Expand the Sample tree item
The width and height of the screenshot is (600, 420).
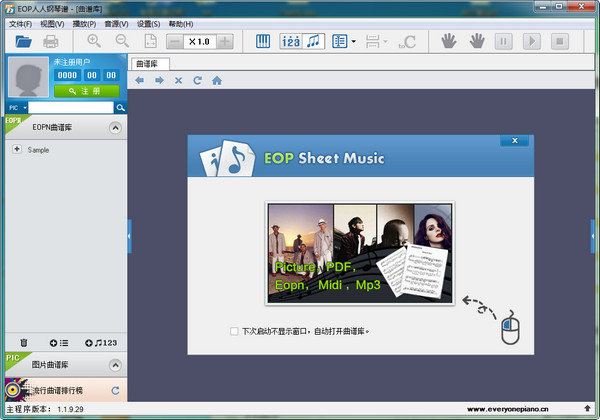[17, 150]
